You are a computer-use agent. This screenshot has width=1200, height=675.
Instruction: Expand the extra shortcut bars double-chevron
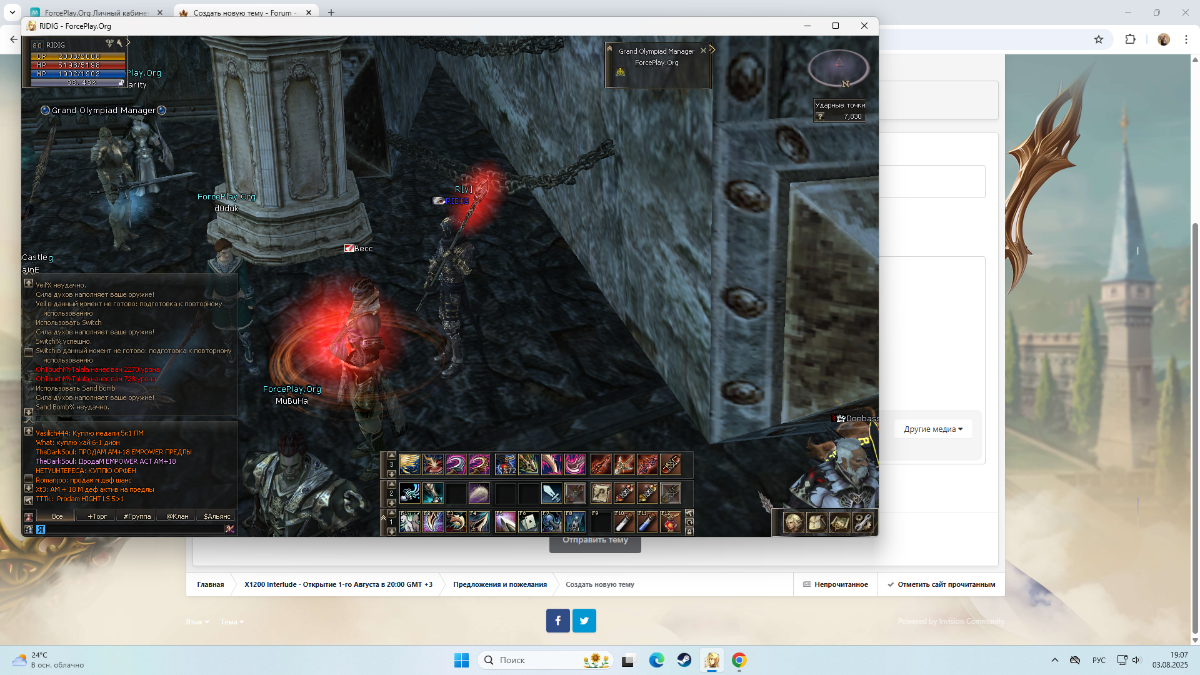(383, 517)
